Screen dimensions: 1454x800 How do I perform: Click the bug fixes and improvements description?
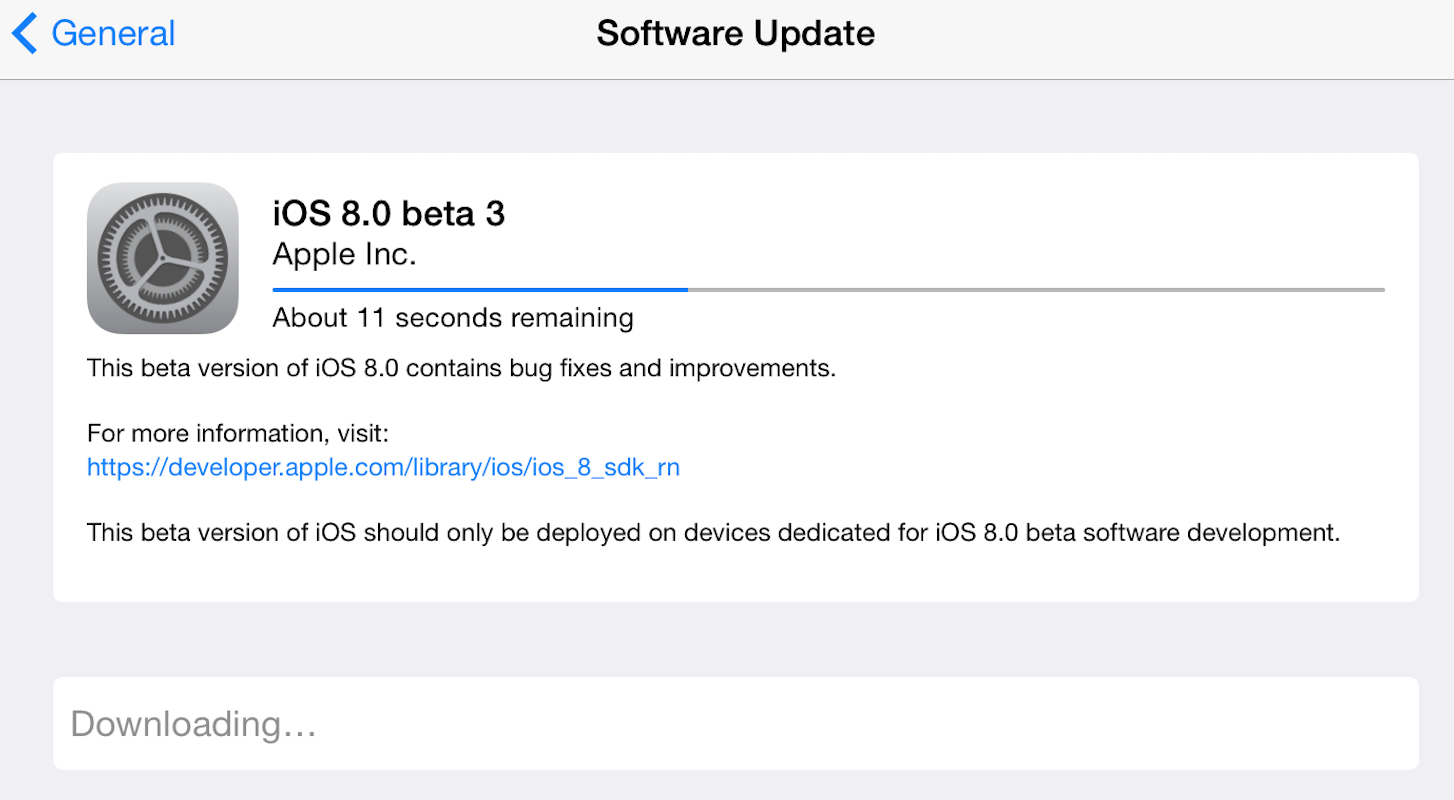[460, 368]
